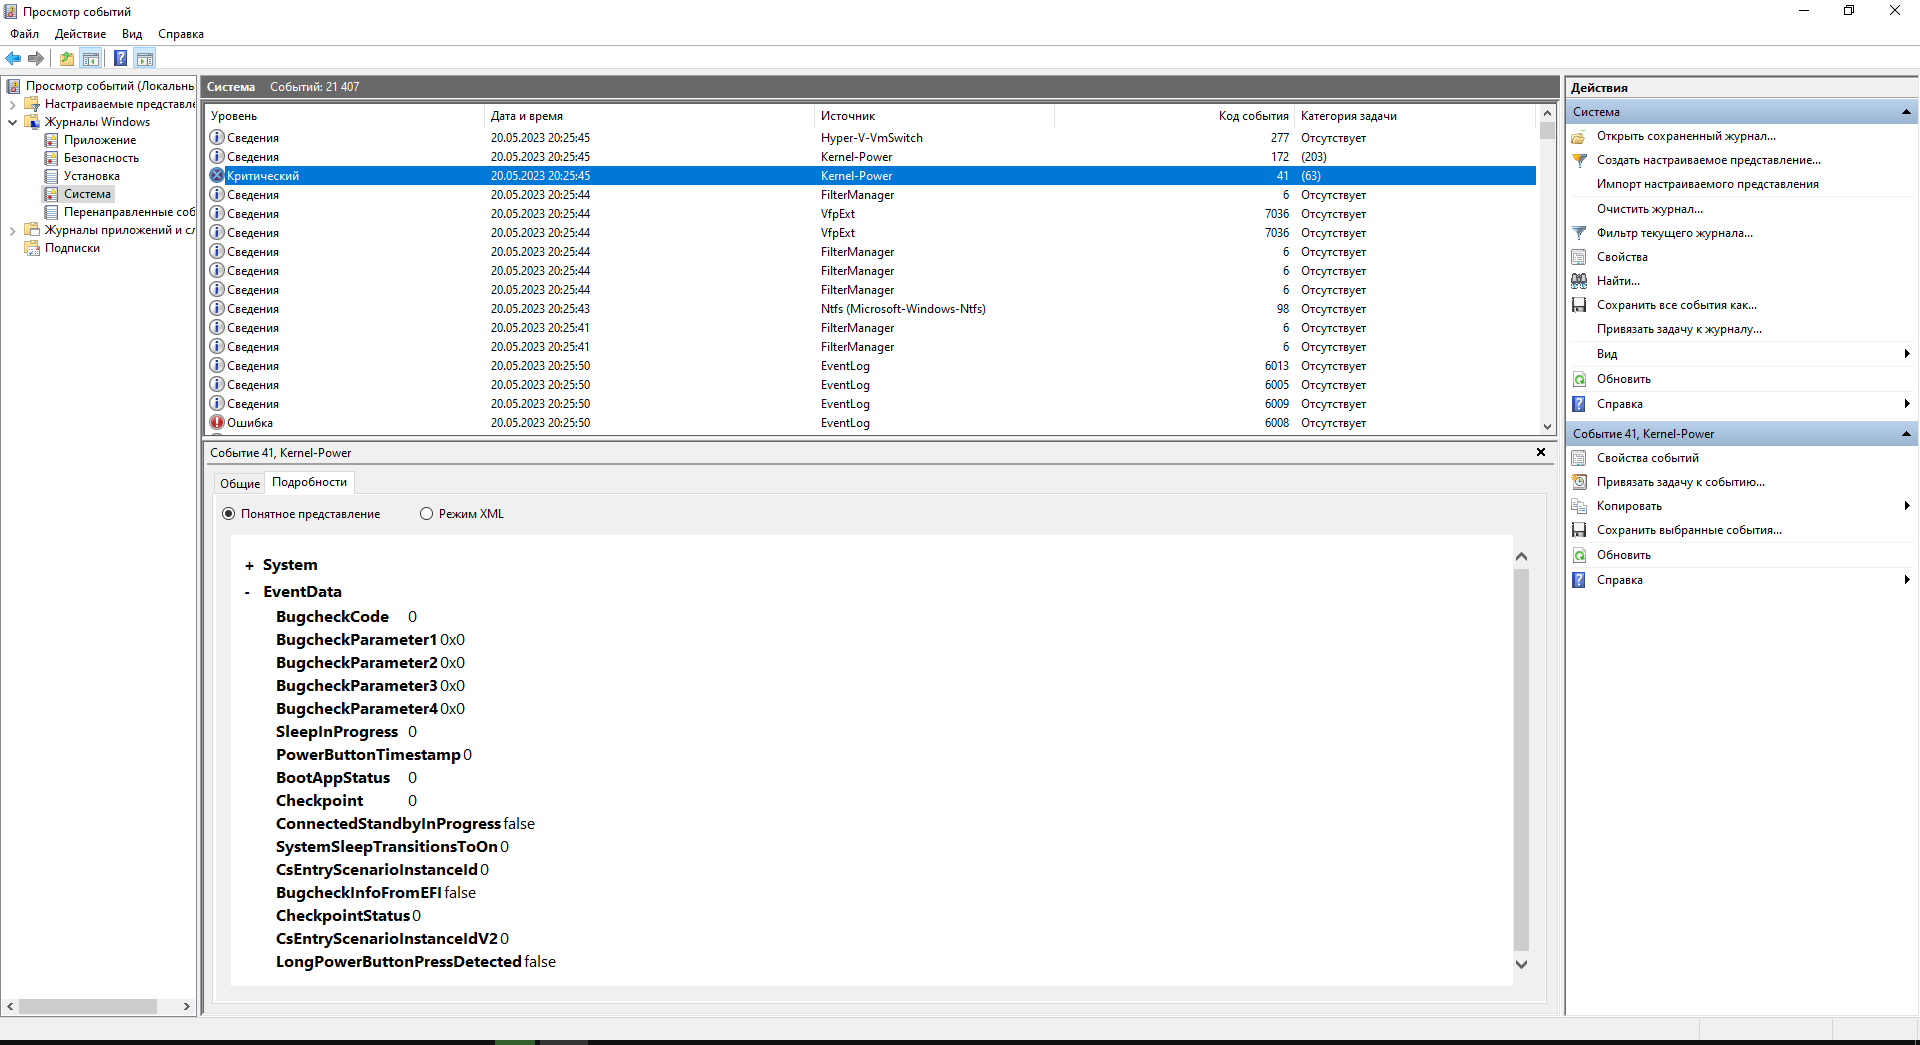1920x1045 pixels.
Task: Click the Forward arrow toolbar icon
Action: click(36, 58)
